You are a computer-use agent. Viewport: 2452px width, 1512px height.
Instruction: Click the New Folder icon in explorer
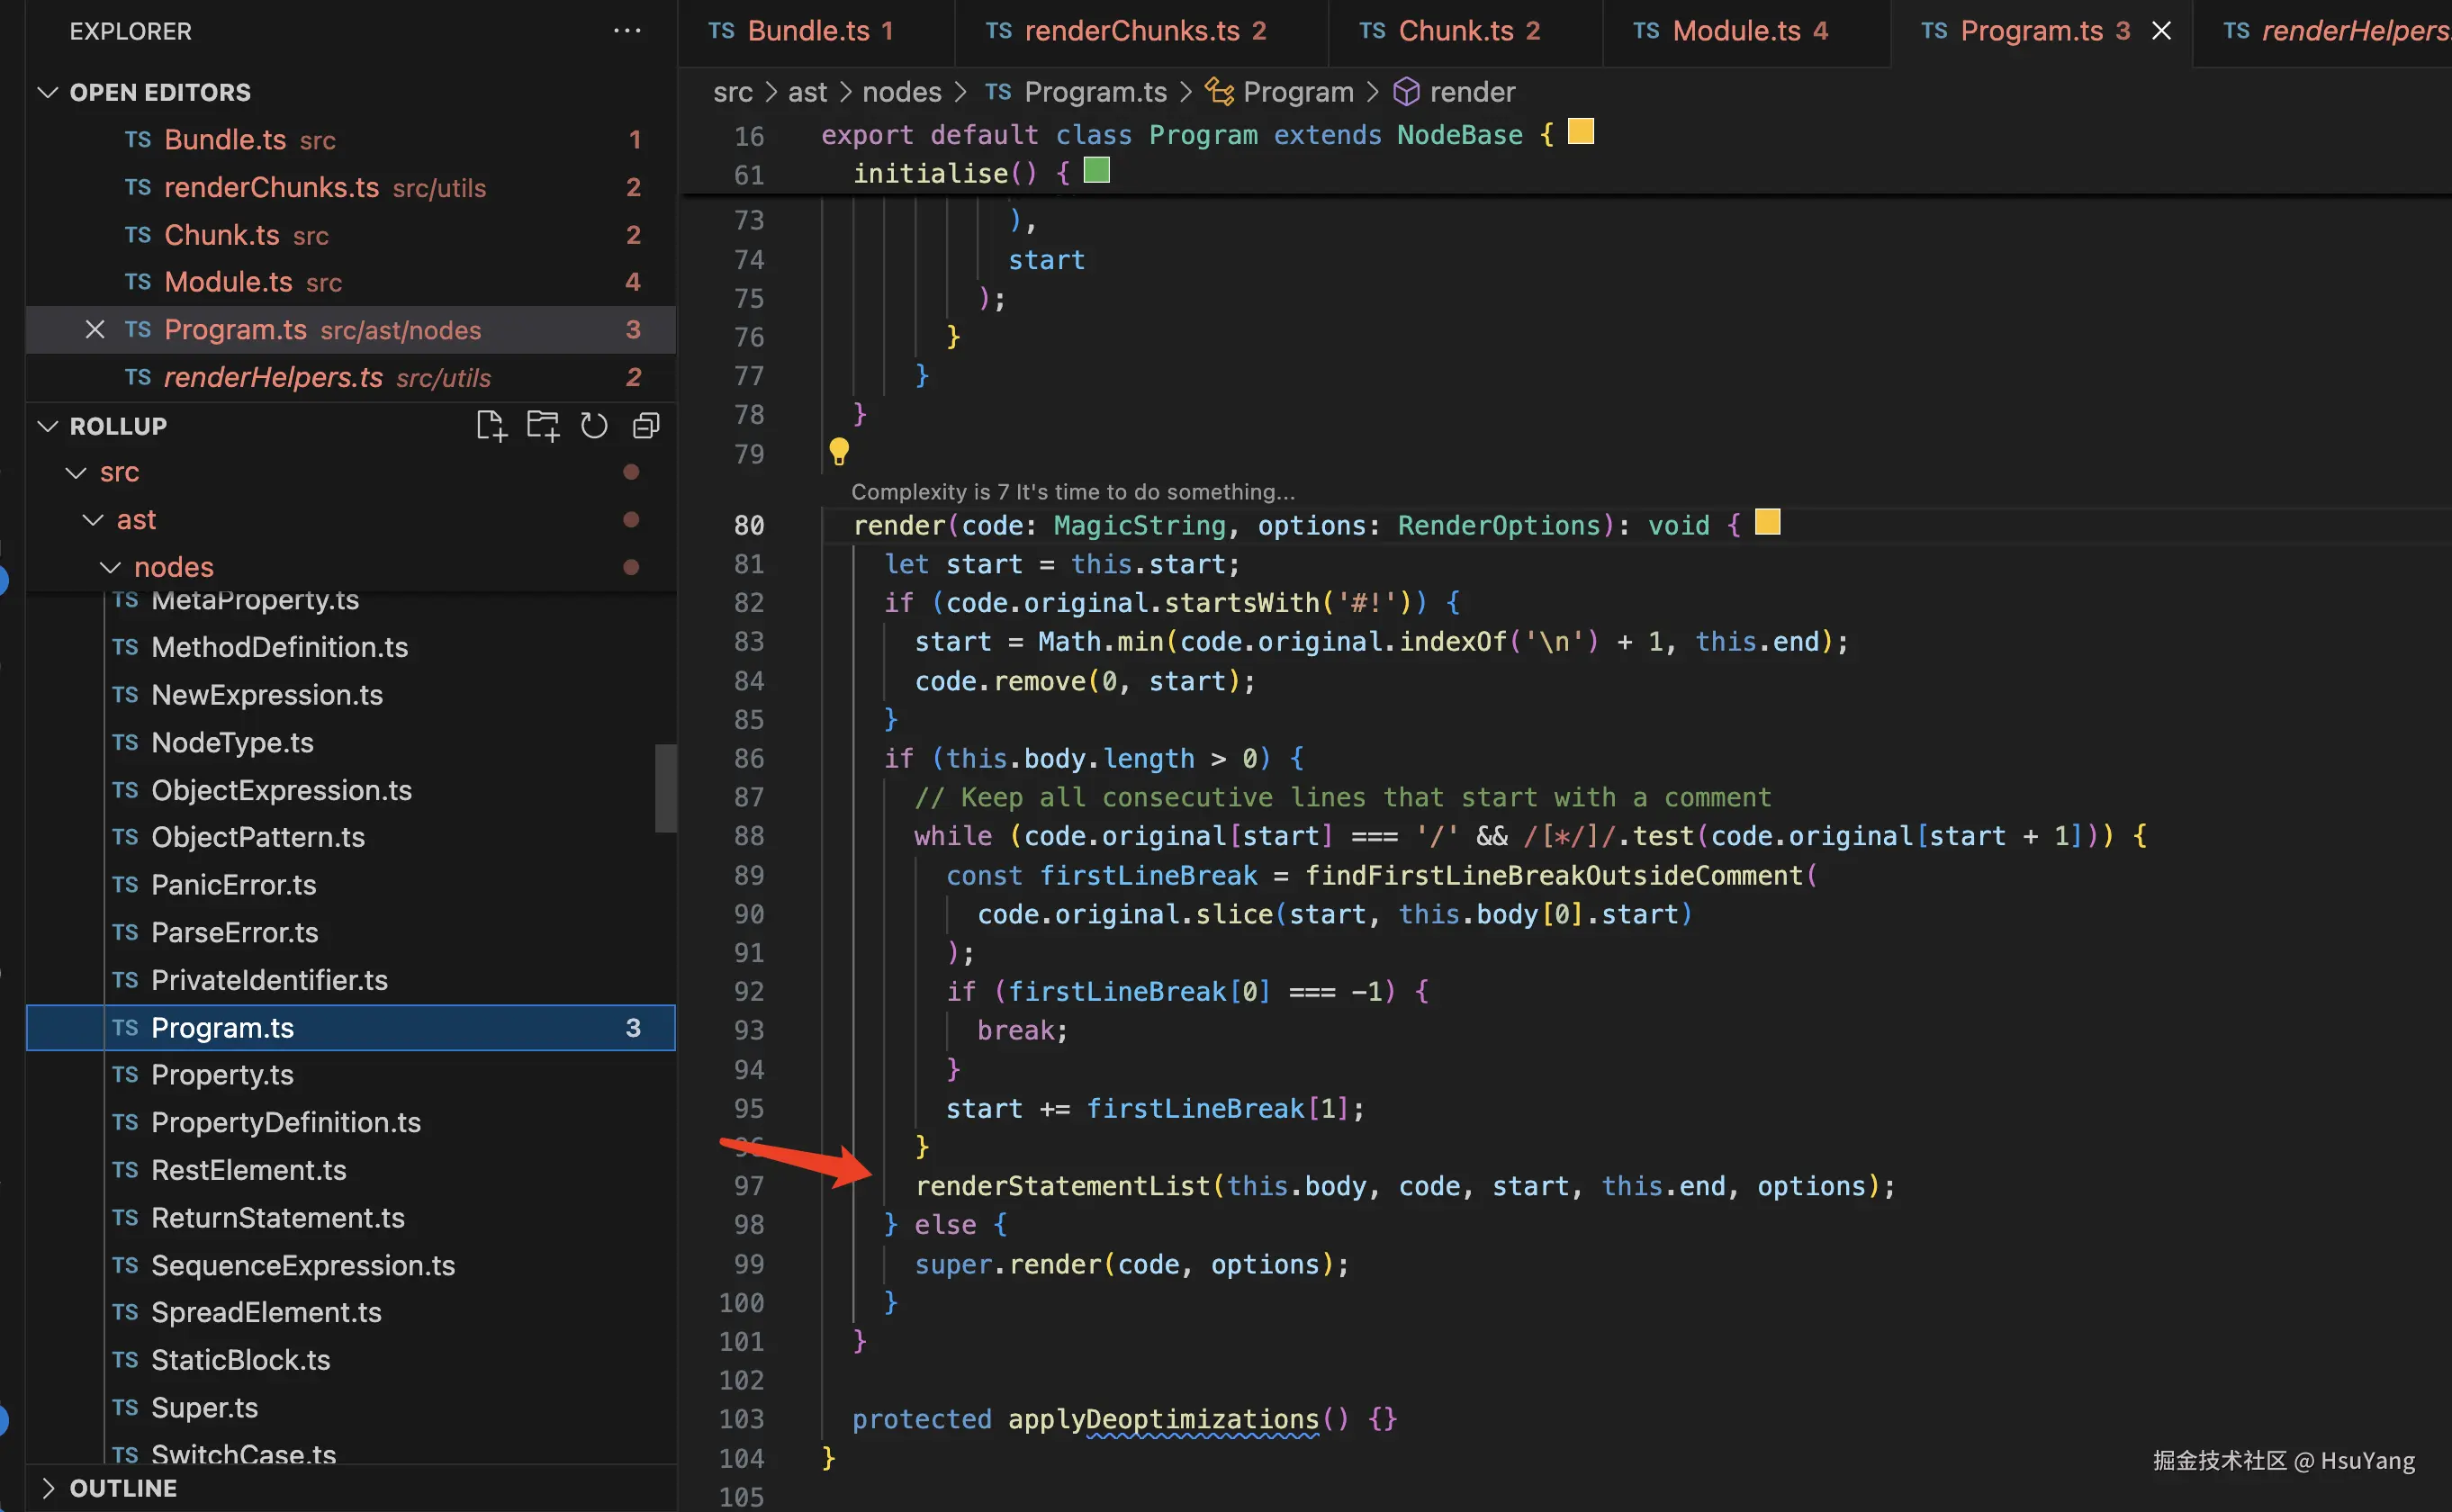point(543,426)
